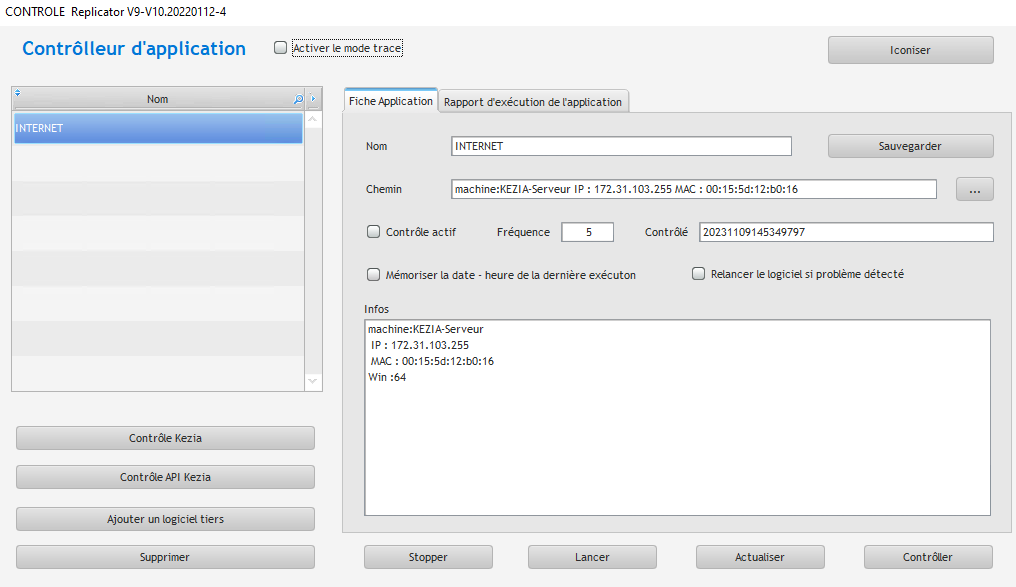Click "Ajouter un logiciel tiers" button
The height and width of the screenshot is (587, 1016).
165,519
